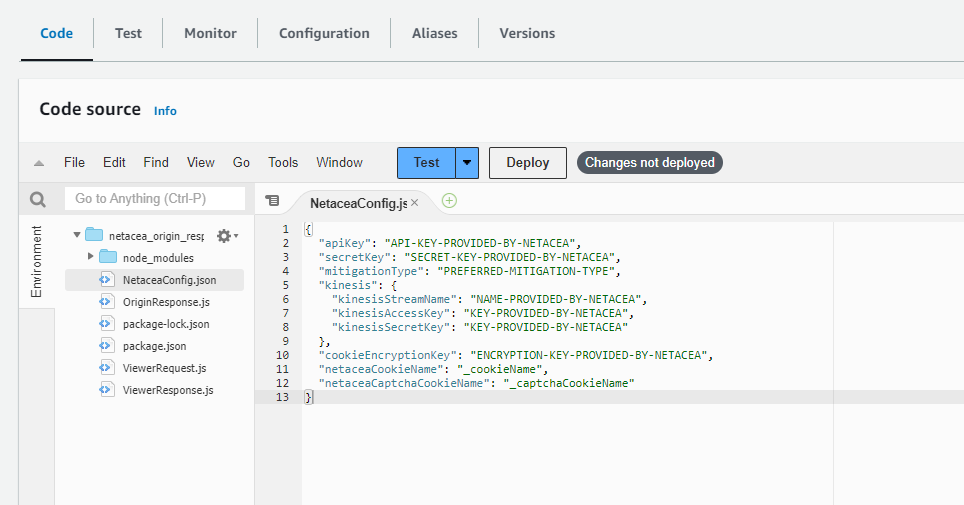Select the node_modules folder icon
This screenshot has width=964, height=505.
pyautogui.click(x=108, y=258)
